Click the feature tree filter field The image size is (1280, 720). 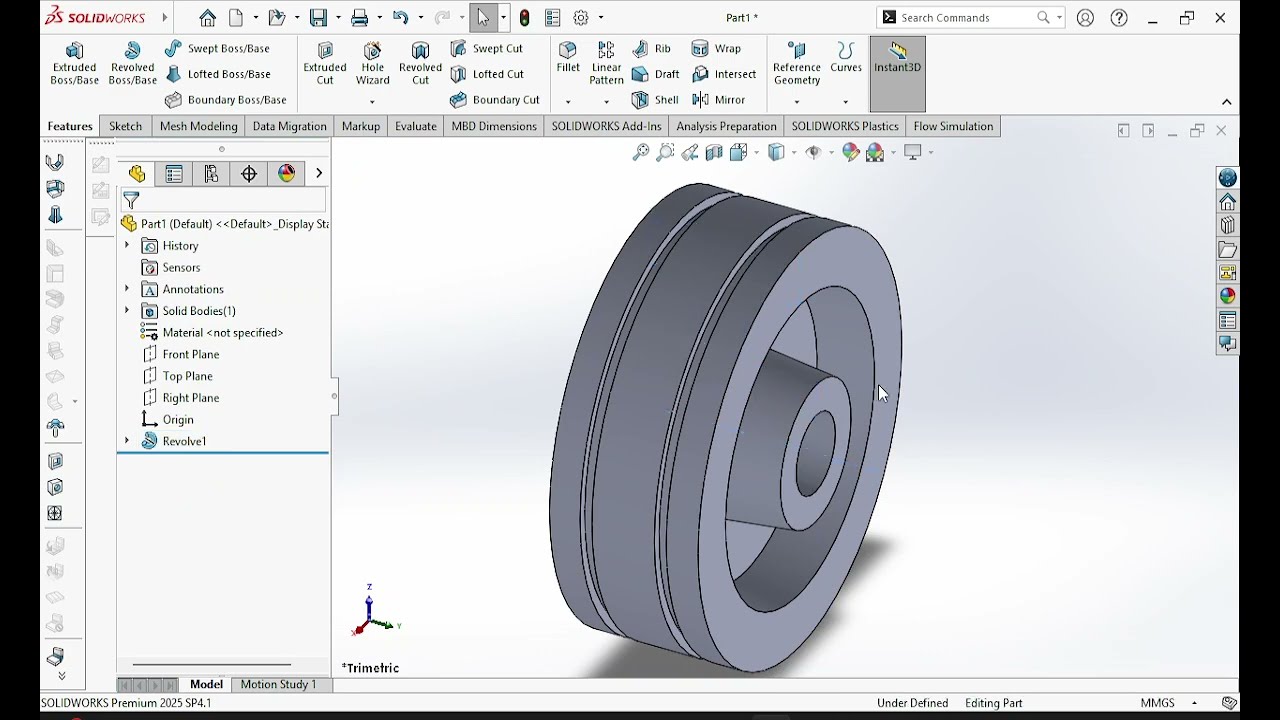click(x=225, y=201)
